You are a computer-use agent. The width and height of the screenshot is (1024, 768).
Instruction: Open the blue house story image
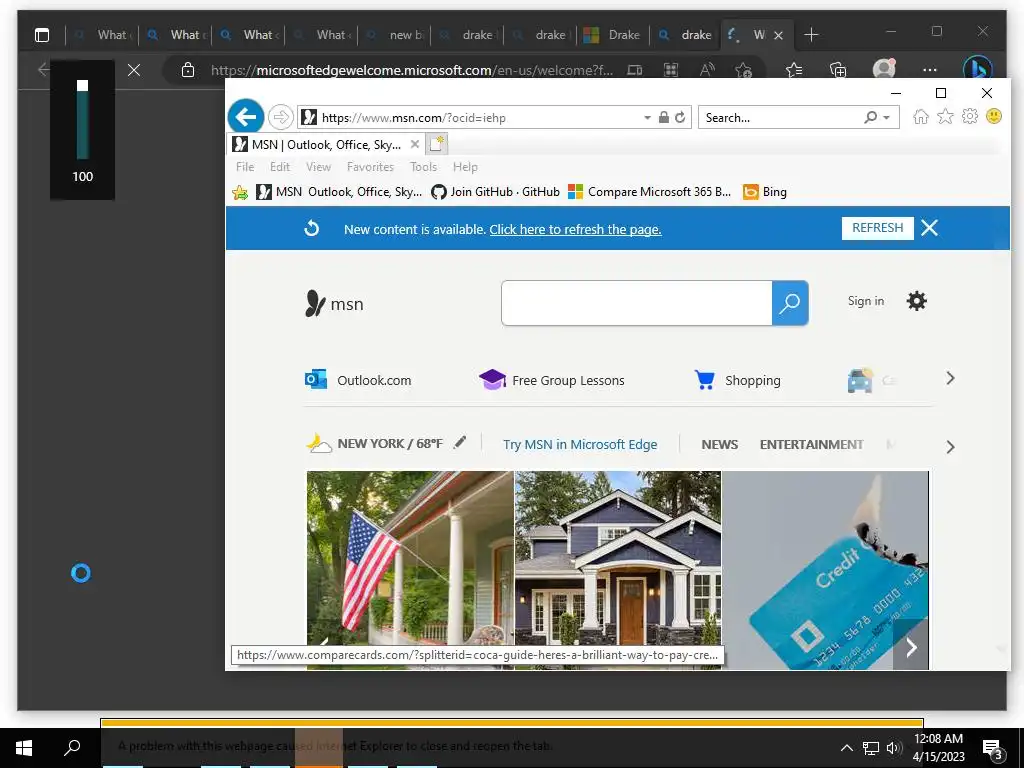click(x=618, y=569)
